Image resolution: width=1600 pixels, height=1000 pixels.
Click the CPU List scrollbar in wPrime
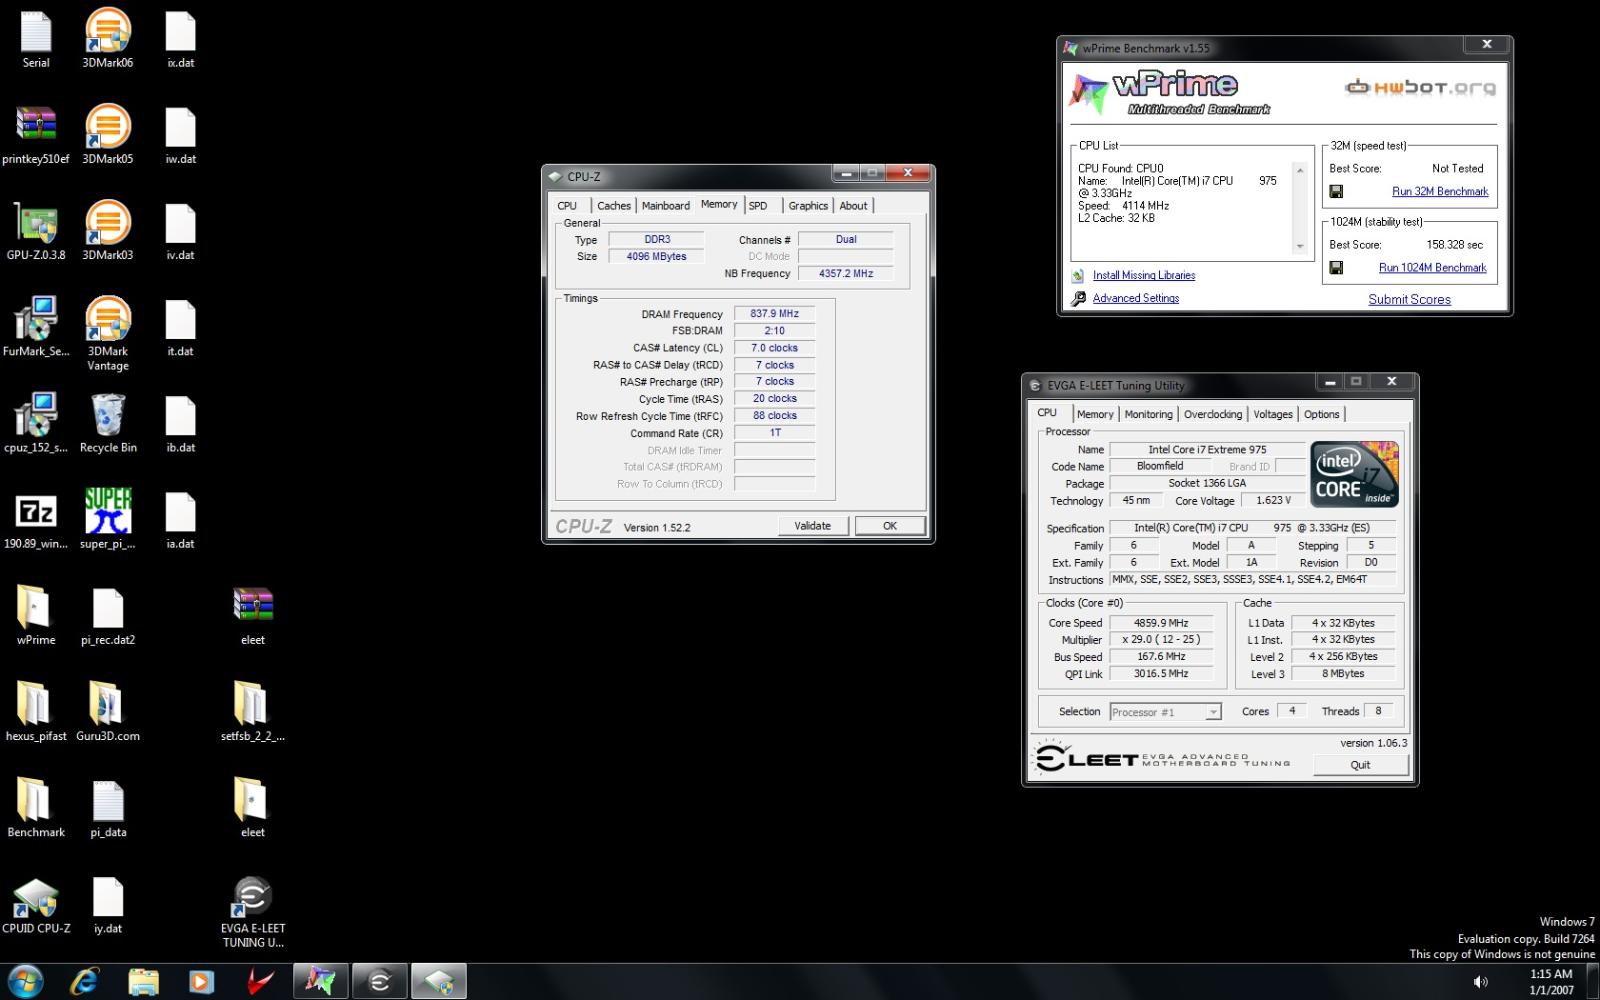coord(1300,208)
